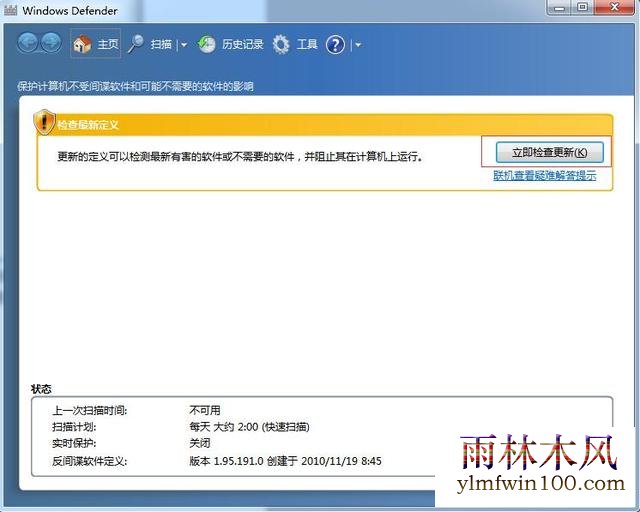Start scan via magnifying glass icon
This screenshot has height=512, width=640.
[x=136, y=44]
